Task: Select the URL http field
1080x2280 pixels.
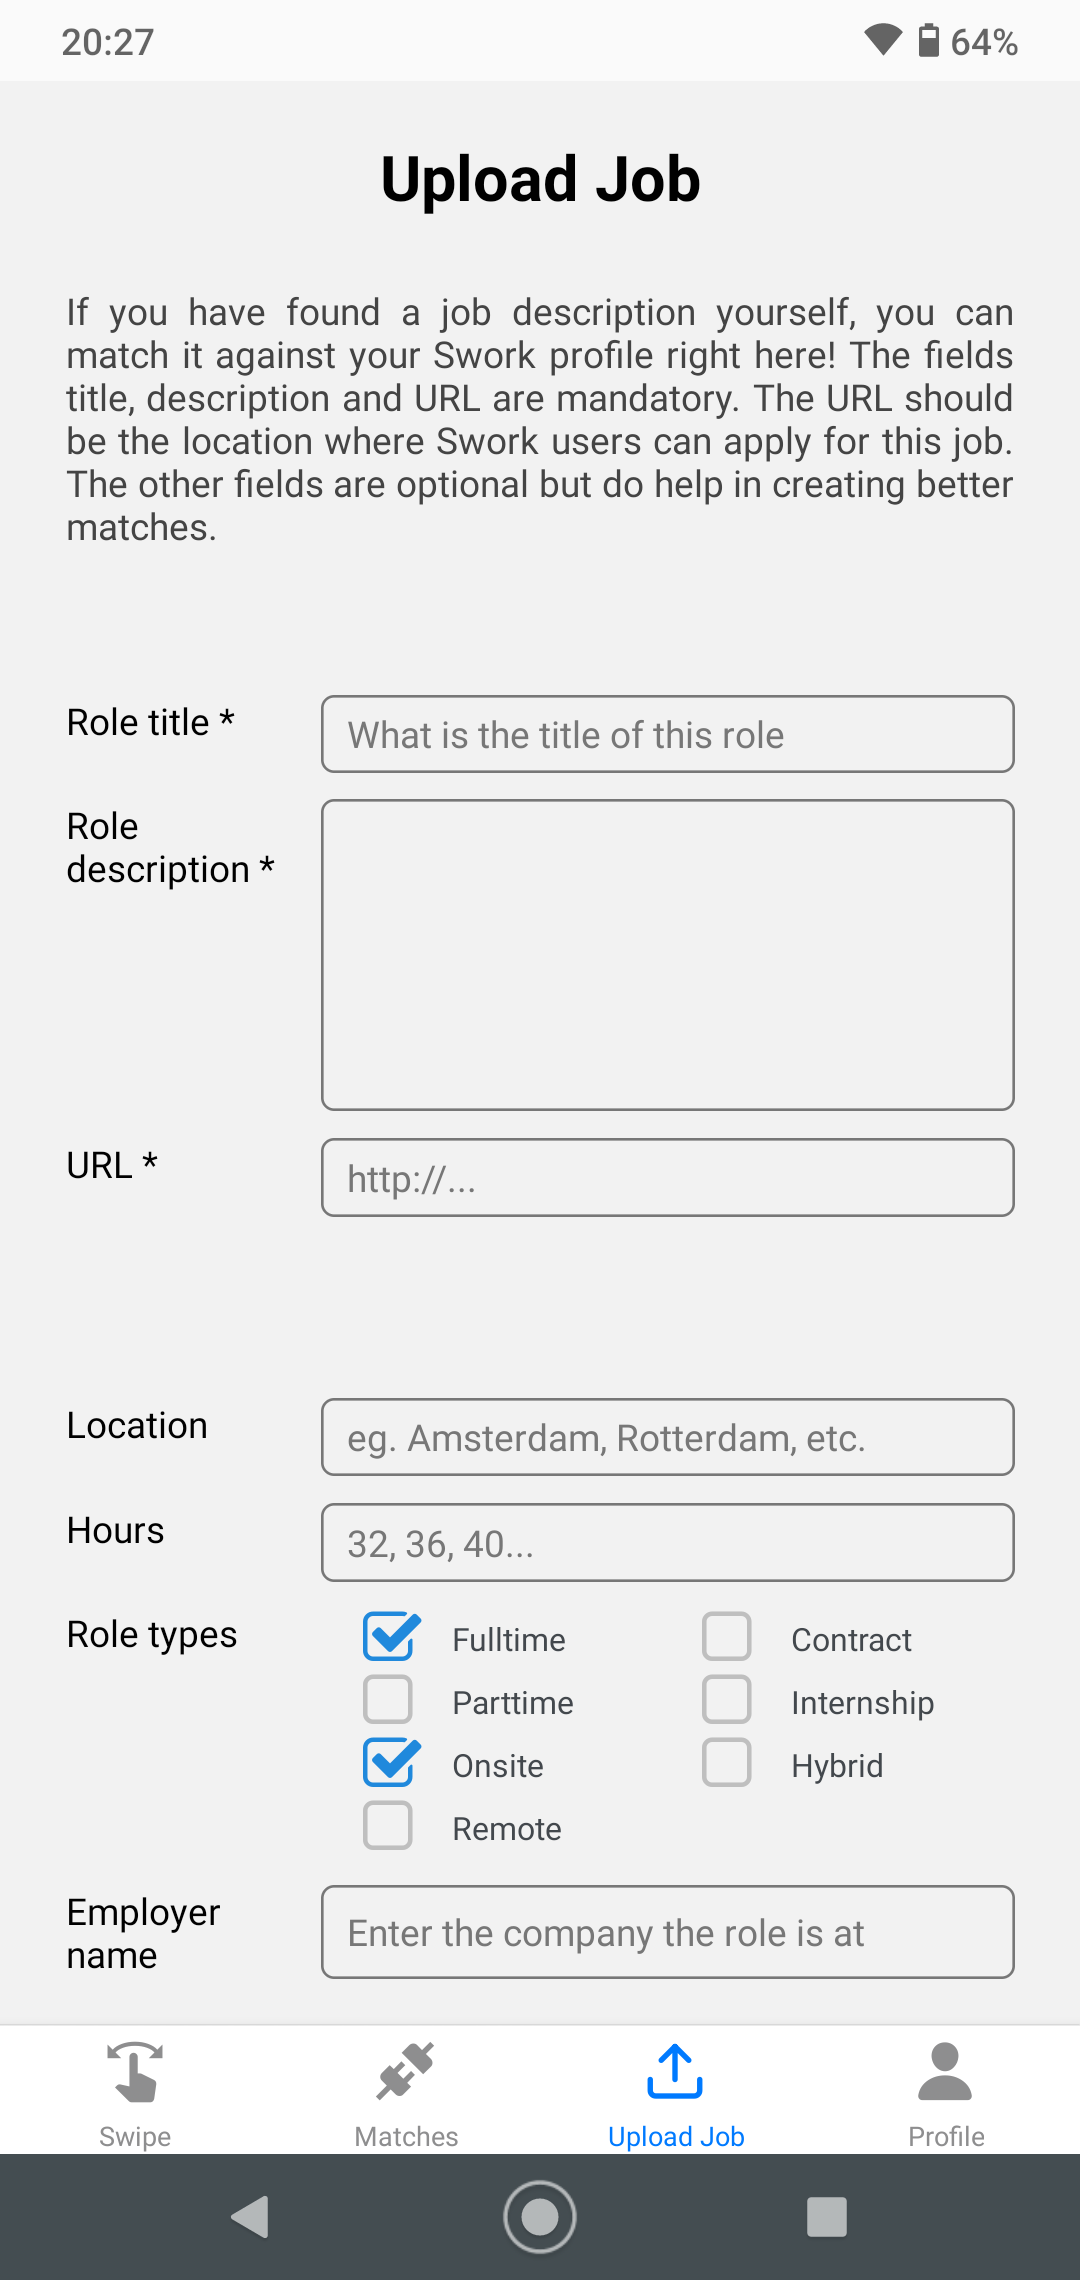Action: pos(668,1178)
